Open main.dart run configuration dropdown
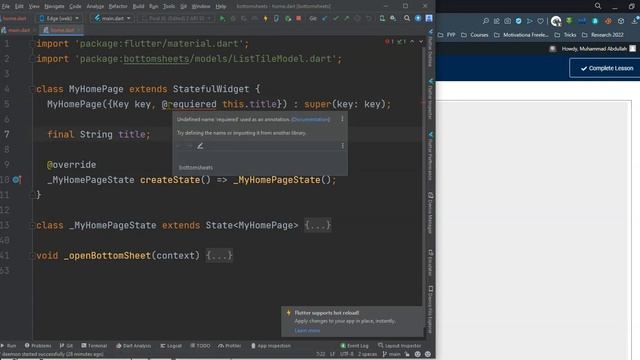640x360 pixels. (x=113, y=18)
